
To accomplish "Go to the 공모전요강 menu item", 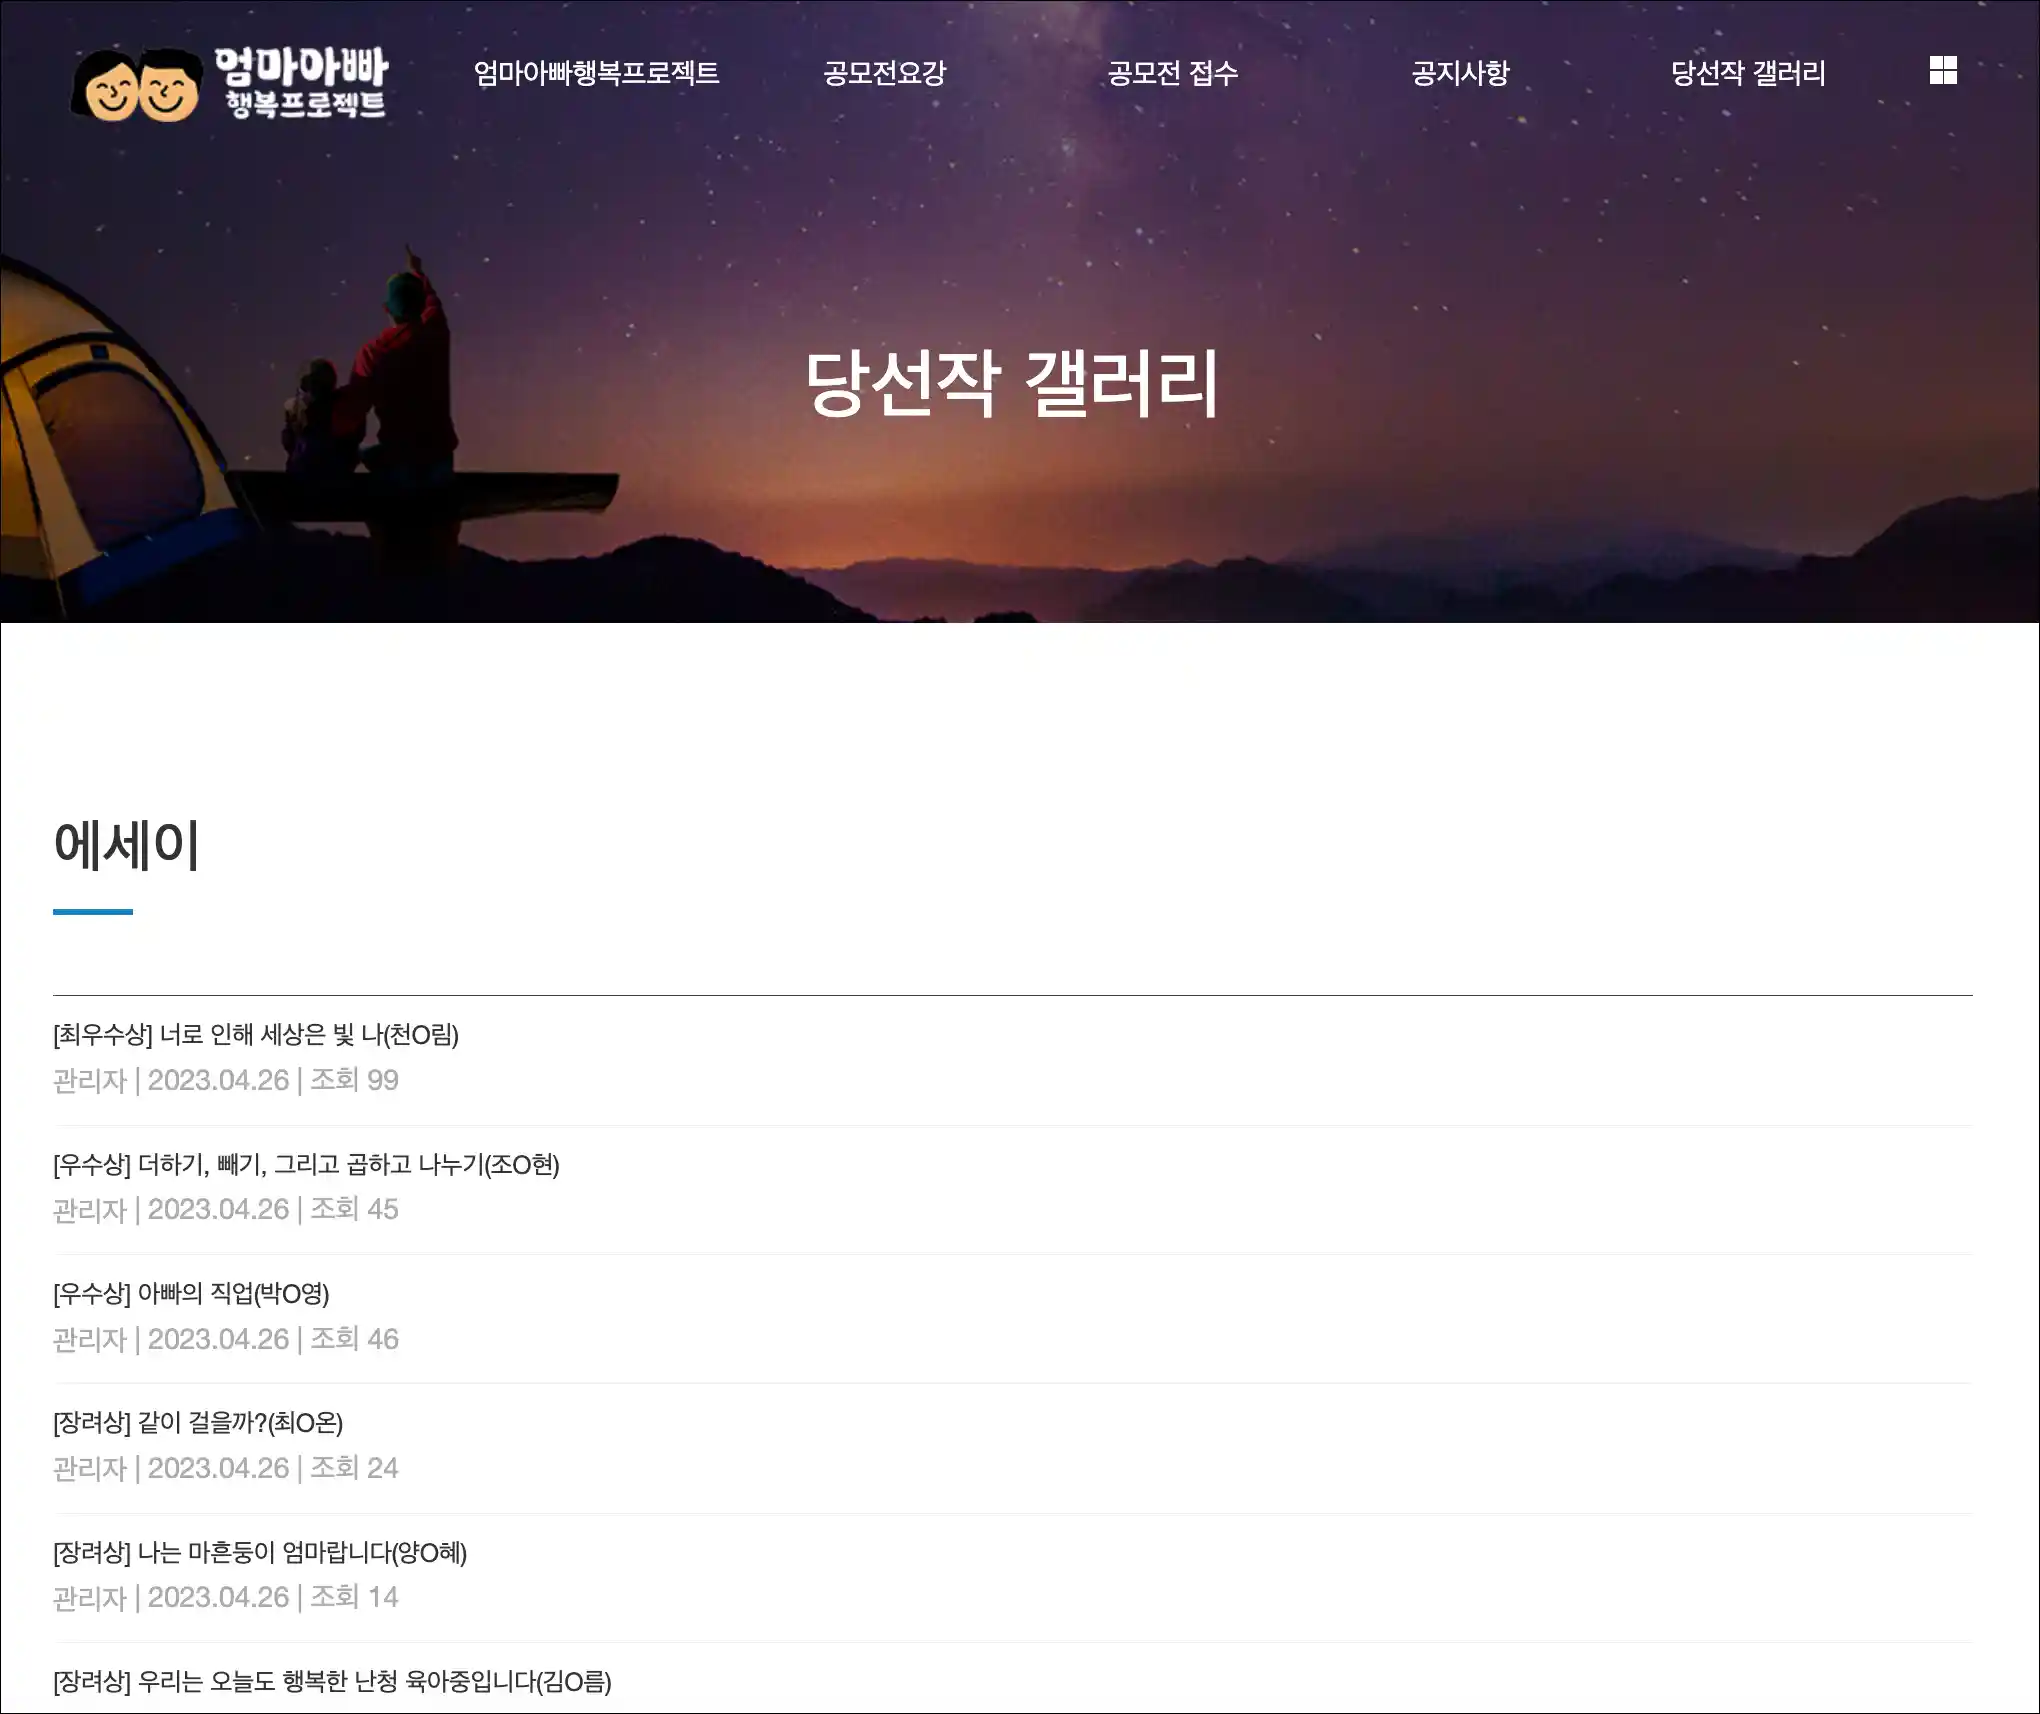I will [884, 73].
